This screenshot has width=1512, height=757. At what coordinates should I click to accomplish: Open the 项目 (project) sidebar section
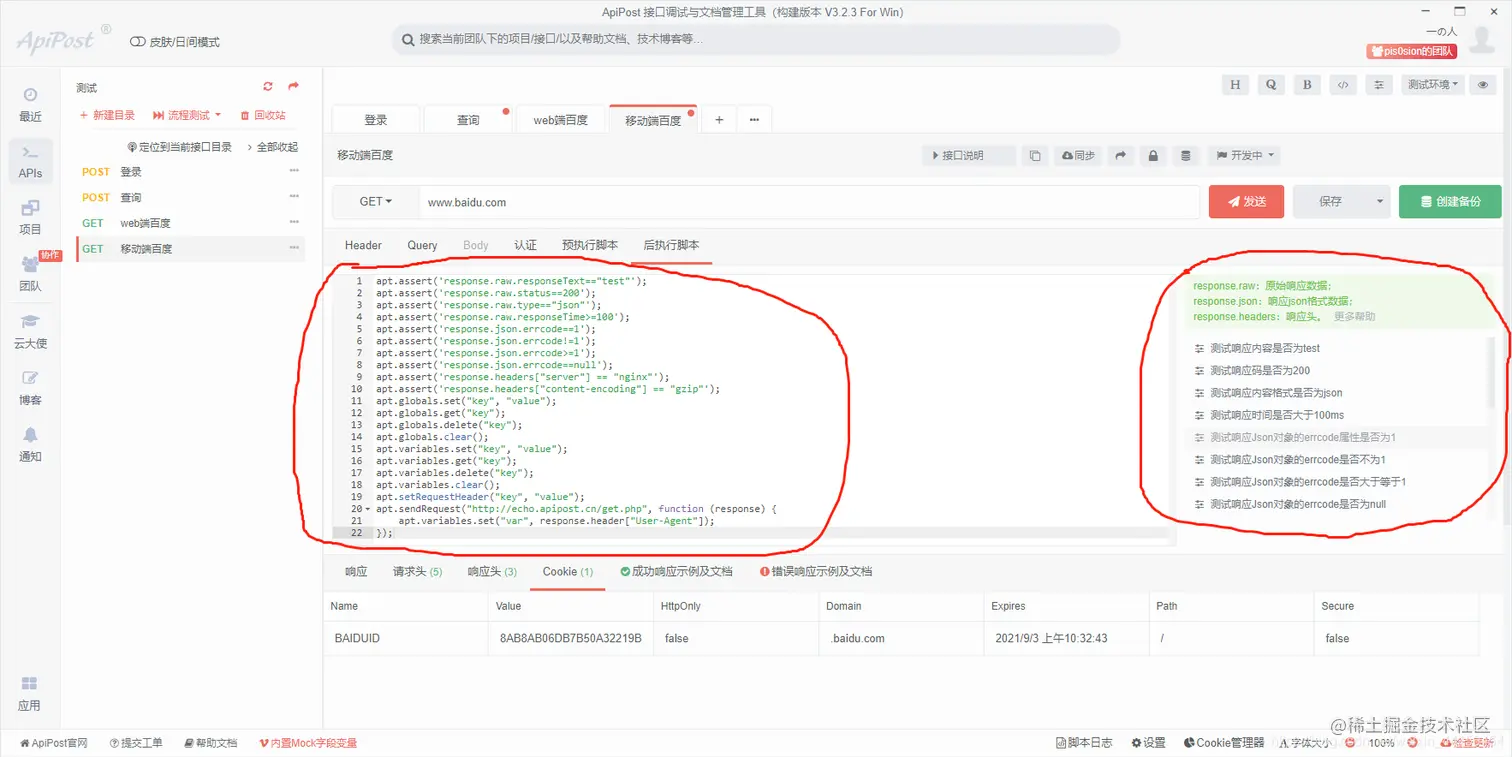click(x=30, y=217)
